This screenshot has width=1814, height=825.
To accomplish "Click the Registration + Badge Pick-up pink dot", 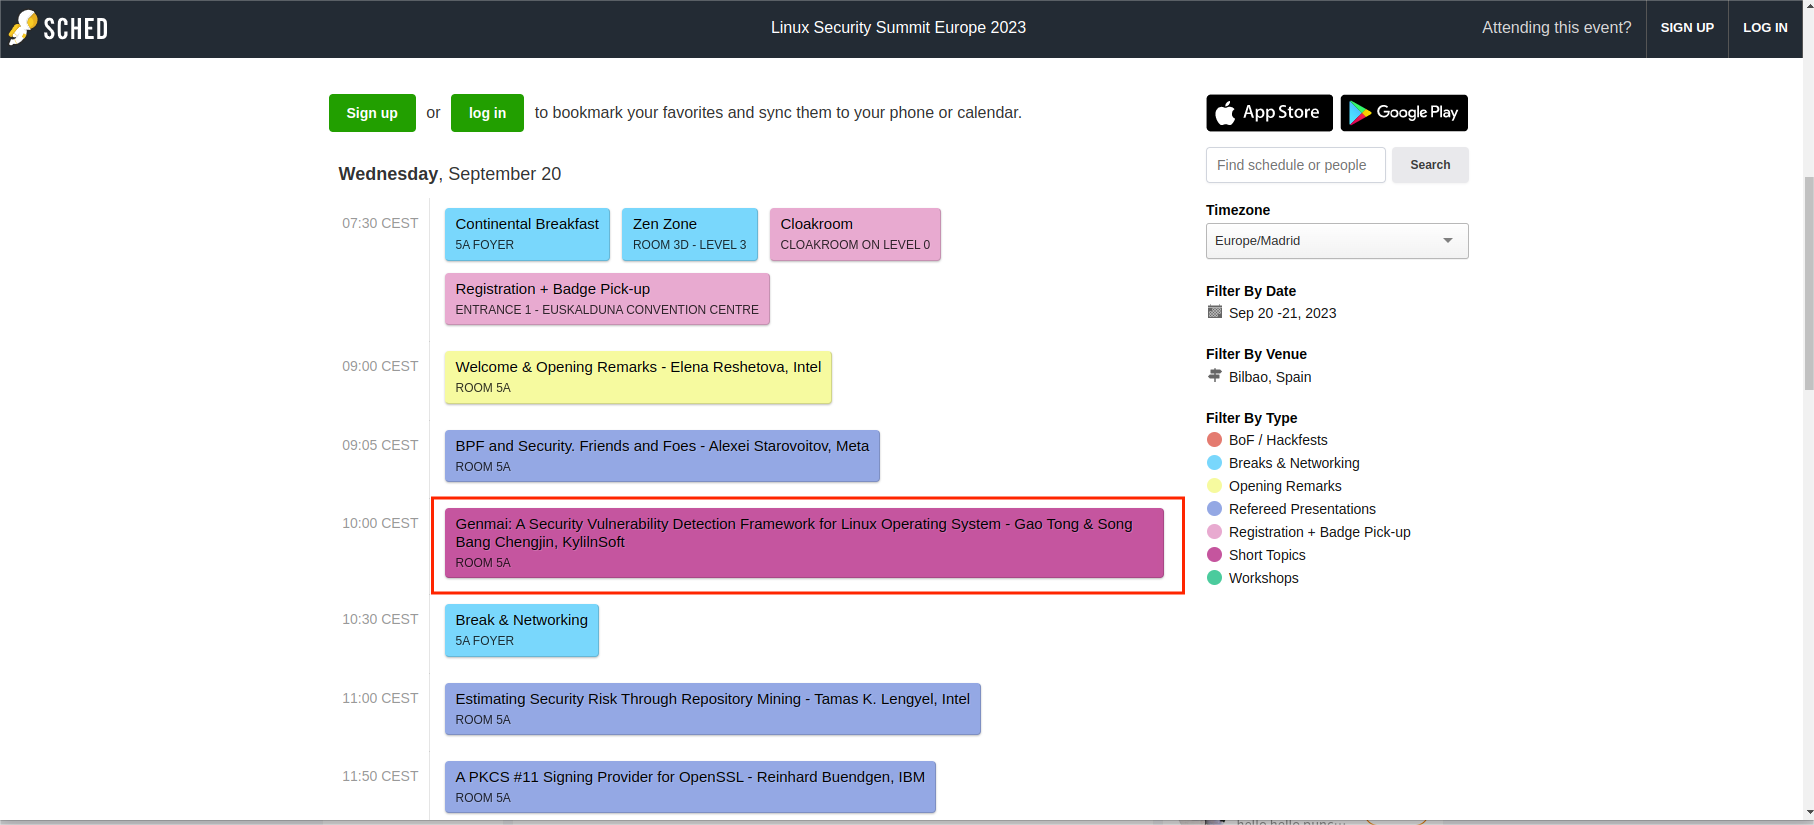I will pos(1215,532).
